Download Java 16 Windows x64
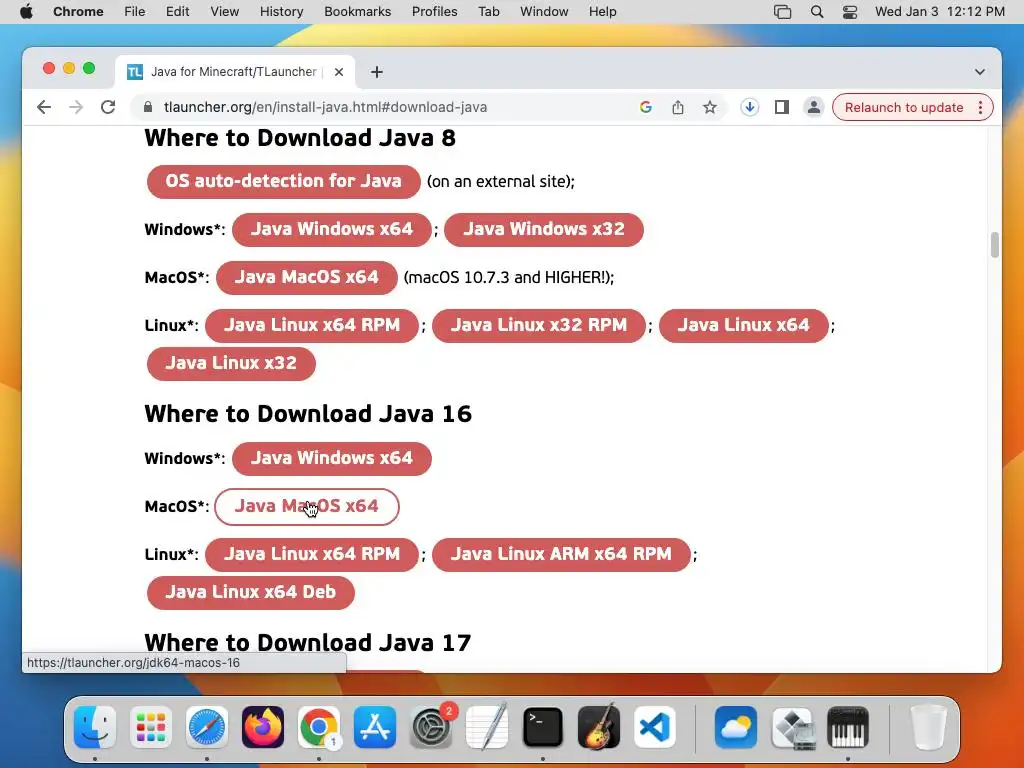The width and height of the screenshot is (1024, 768). (x=332, y=458)
